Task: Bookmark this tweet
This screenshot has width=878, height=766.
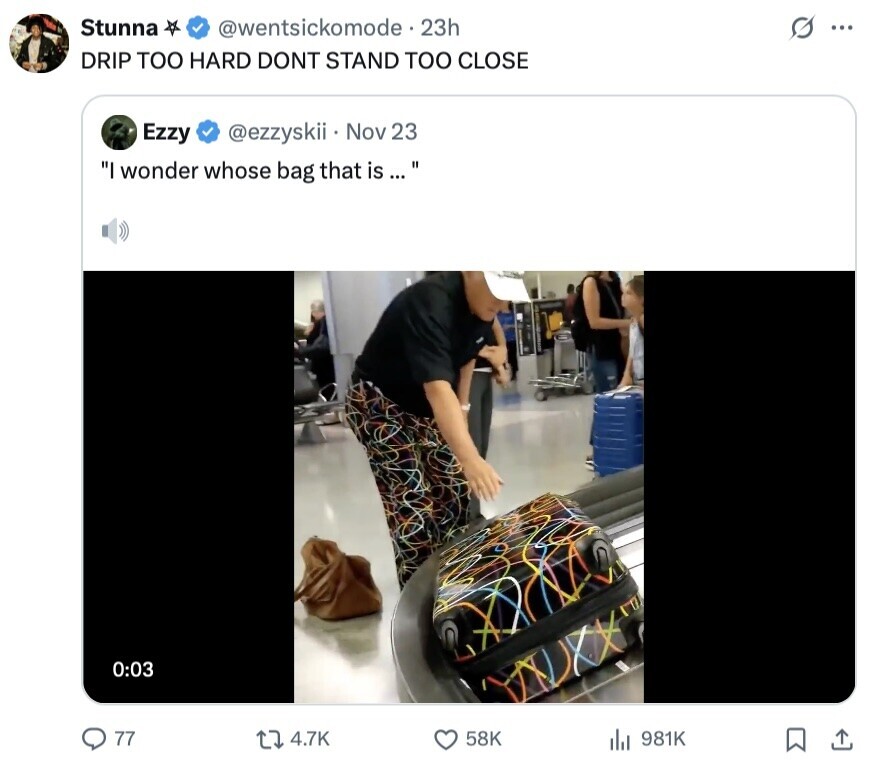Action: [796, 739]
